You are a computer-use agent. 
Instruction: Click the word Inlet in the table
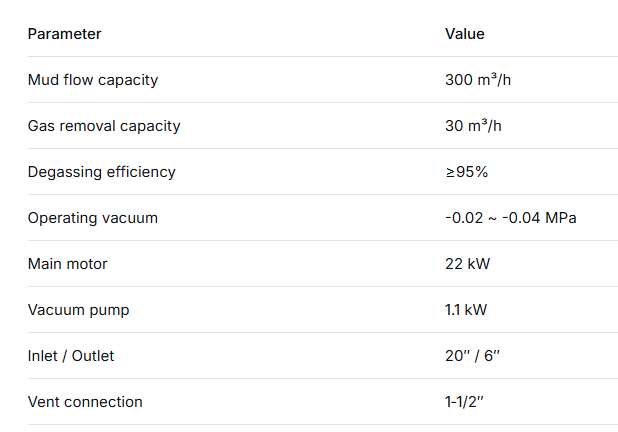click(42, 356)
